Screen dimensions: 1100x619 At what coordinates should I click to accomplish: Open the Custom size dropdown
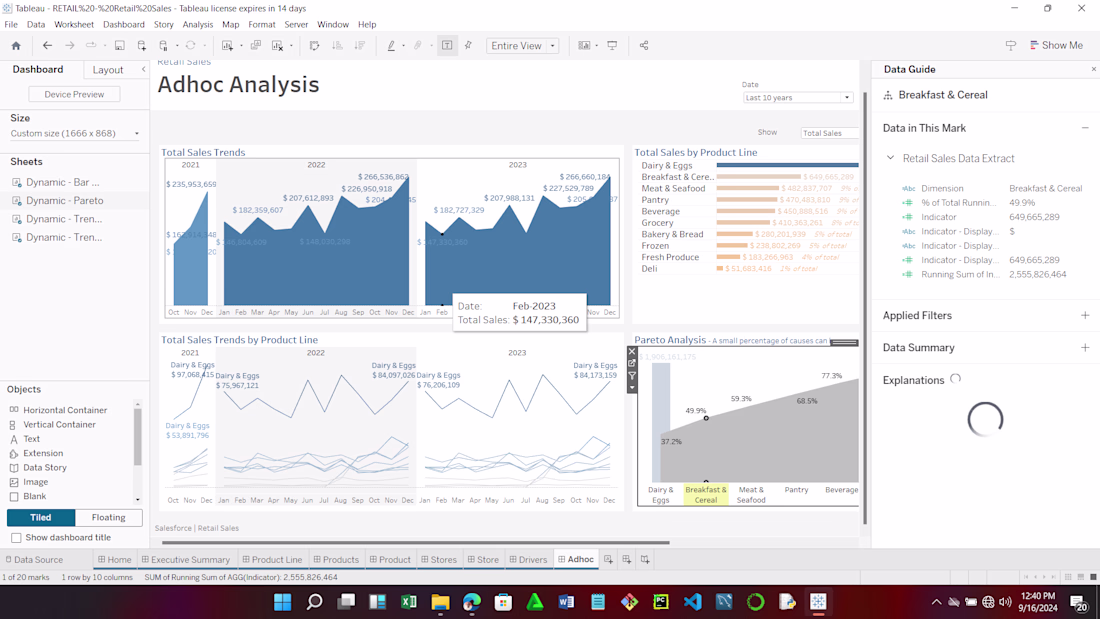click(74, 133)
